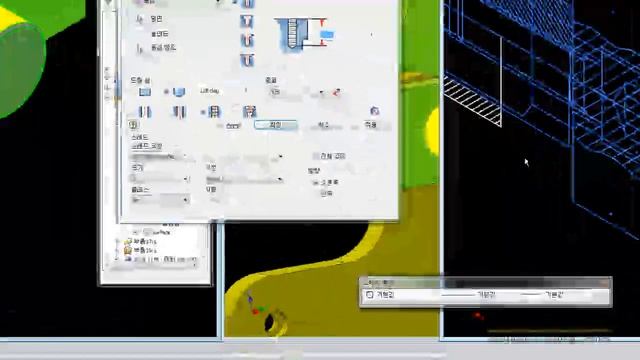Open the thread size dropdown
Image resolution: width=640 pixels, height=360 pixels.
click(x=160, y=179)
